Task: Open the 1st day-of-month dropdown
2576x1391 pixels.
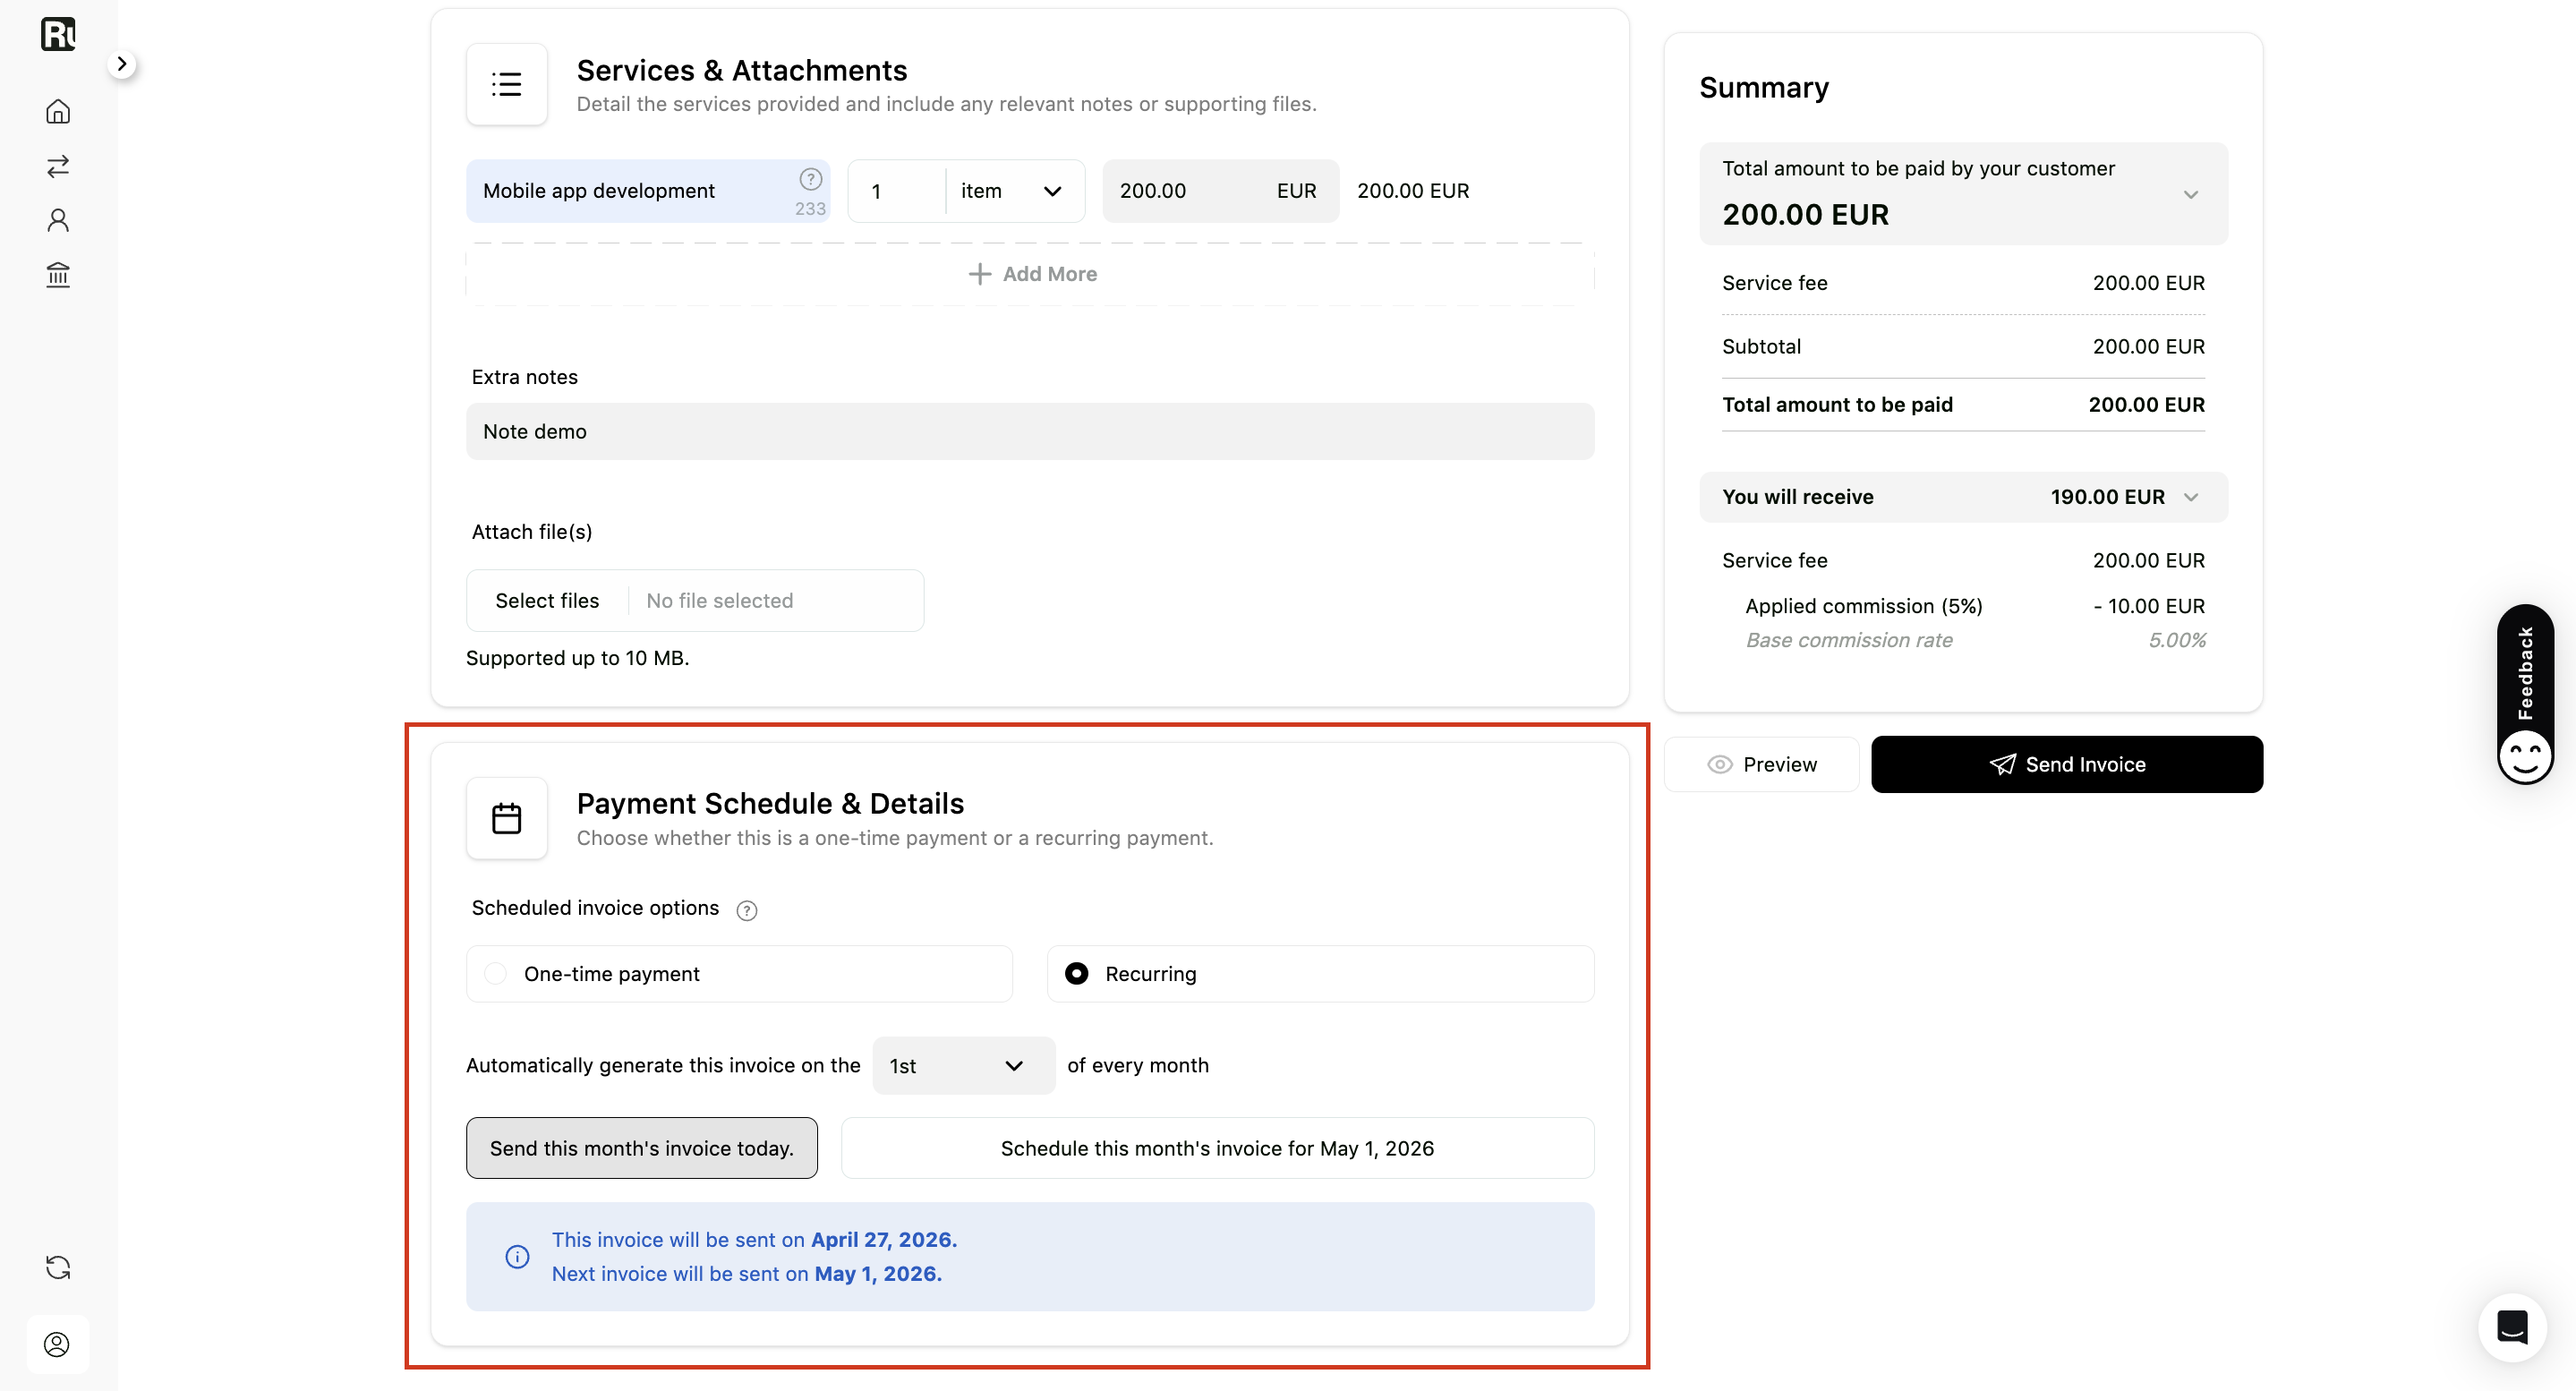Action: tap(963, 1066)
